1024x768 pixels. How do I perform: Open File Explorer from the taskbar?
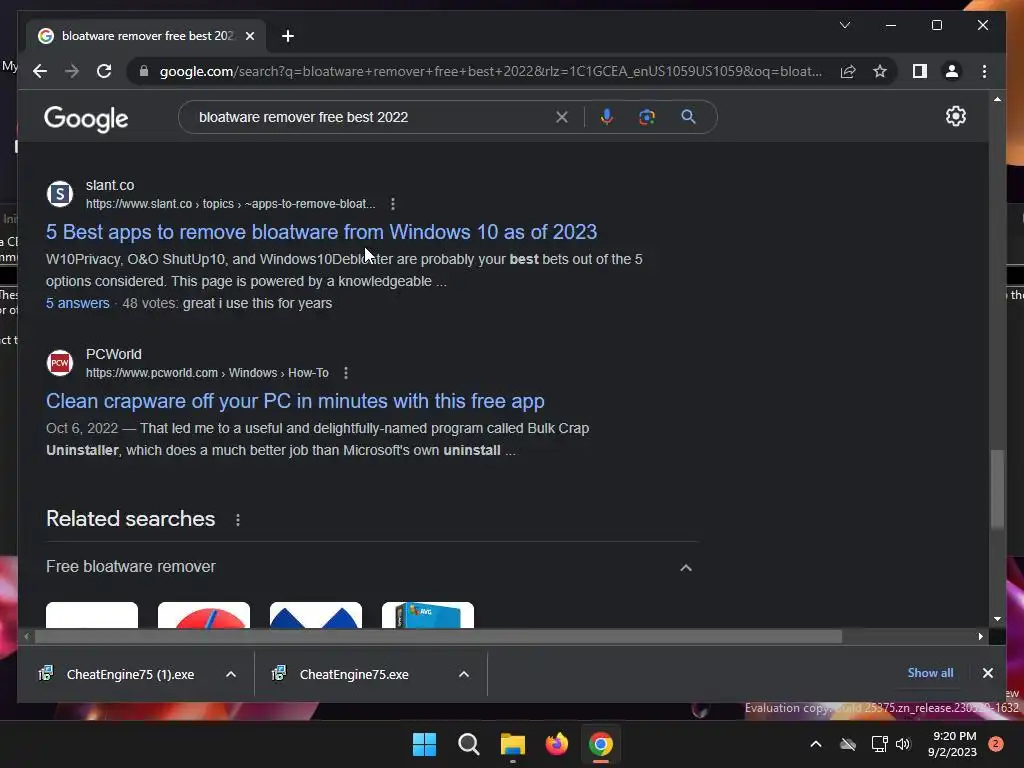513,744
